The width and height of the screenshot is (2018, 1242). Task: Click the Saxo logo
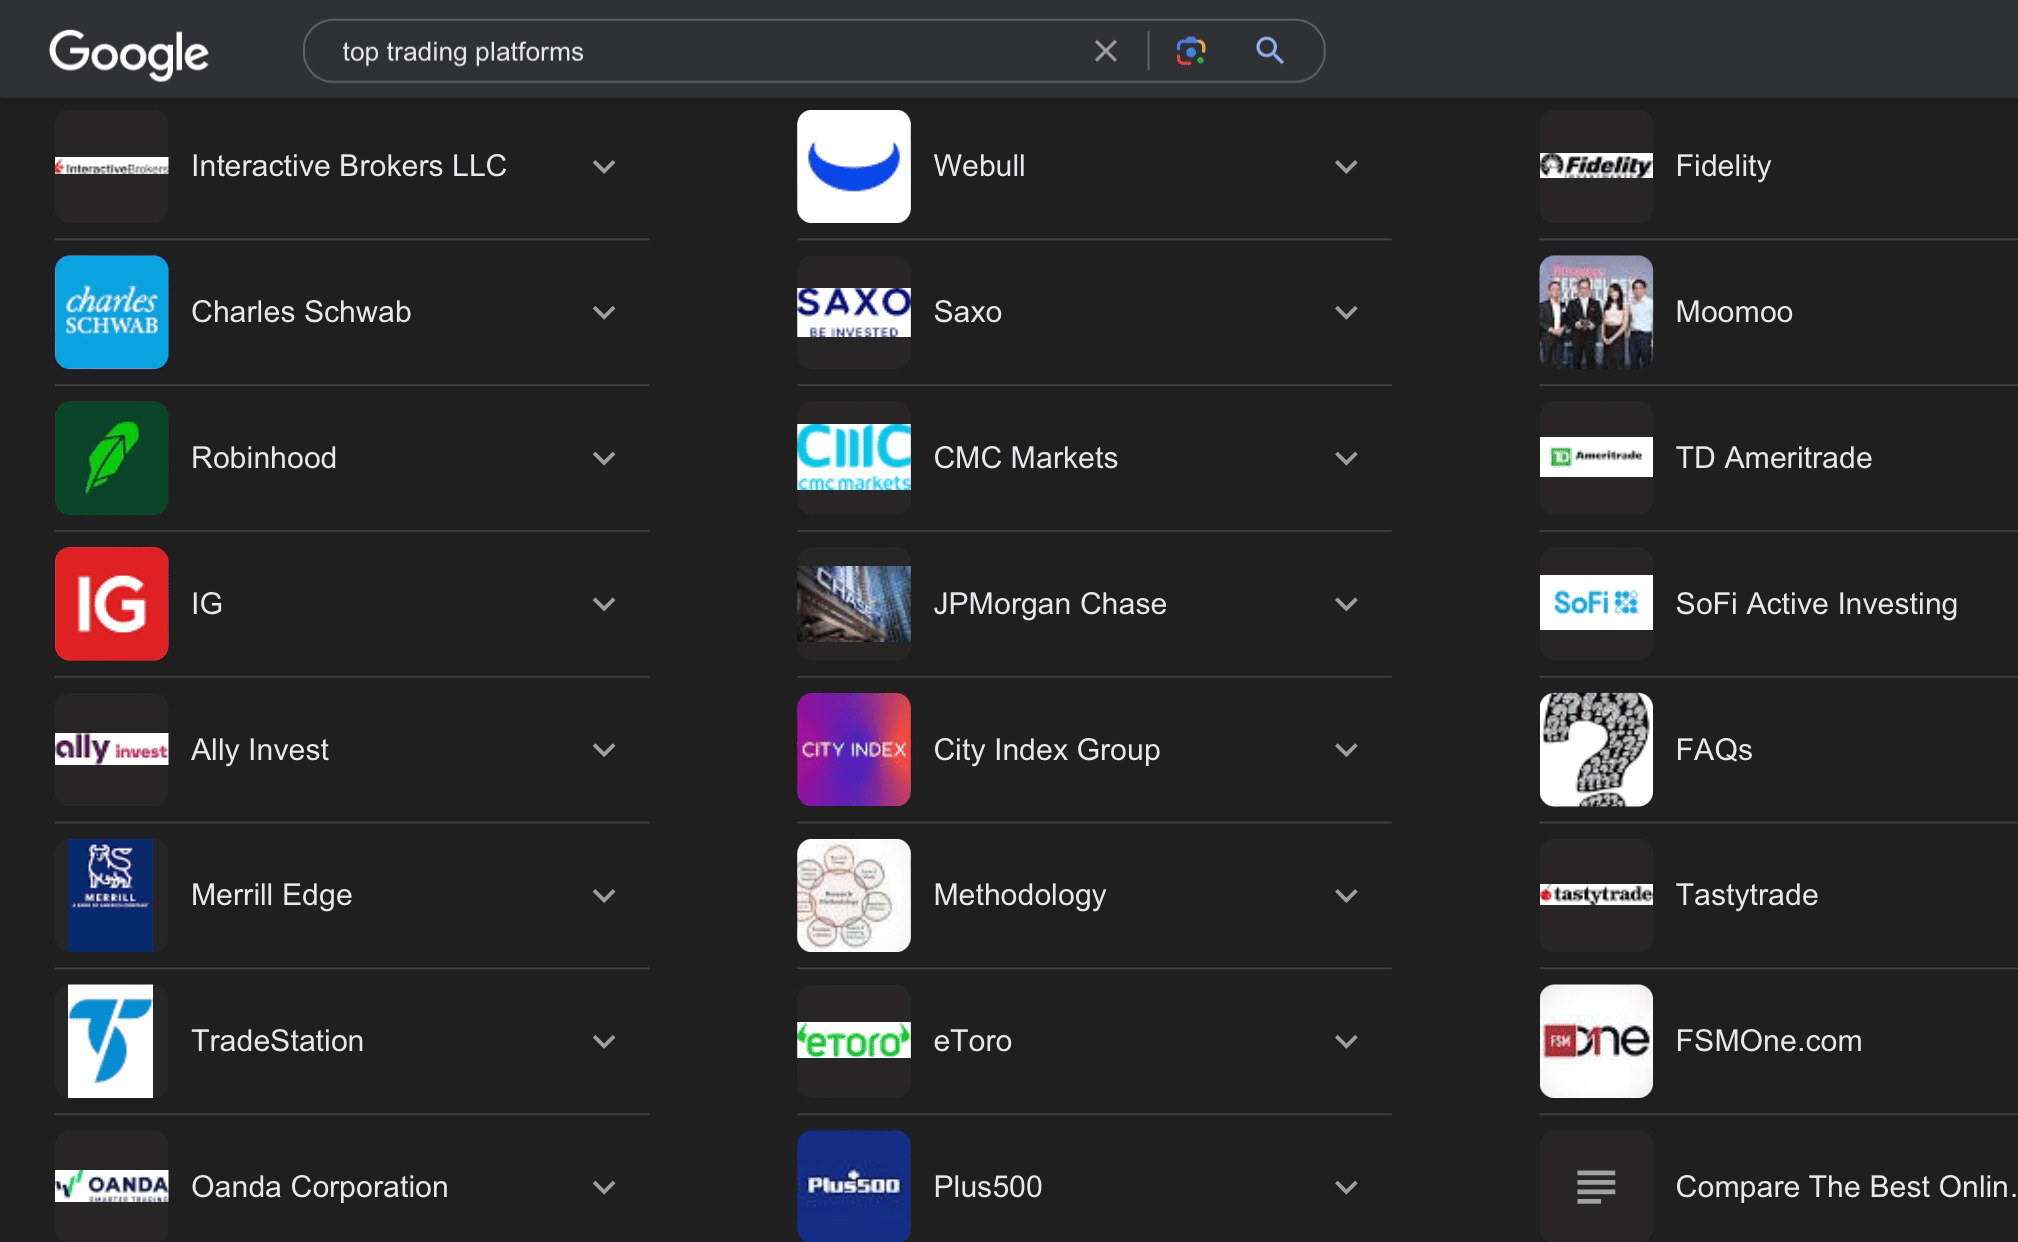coord(854,312)
